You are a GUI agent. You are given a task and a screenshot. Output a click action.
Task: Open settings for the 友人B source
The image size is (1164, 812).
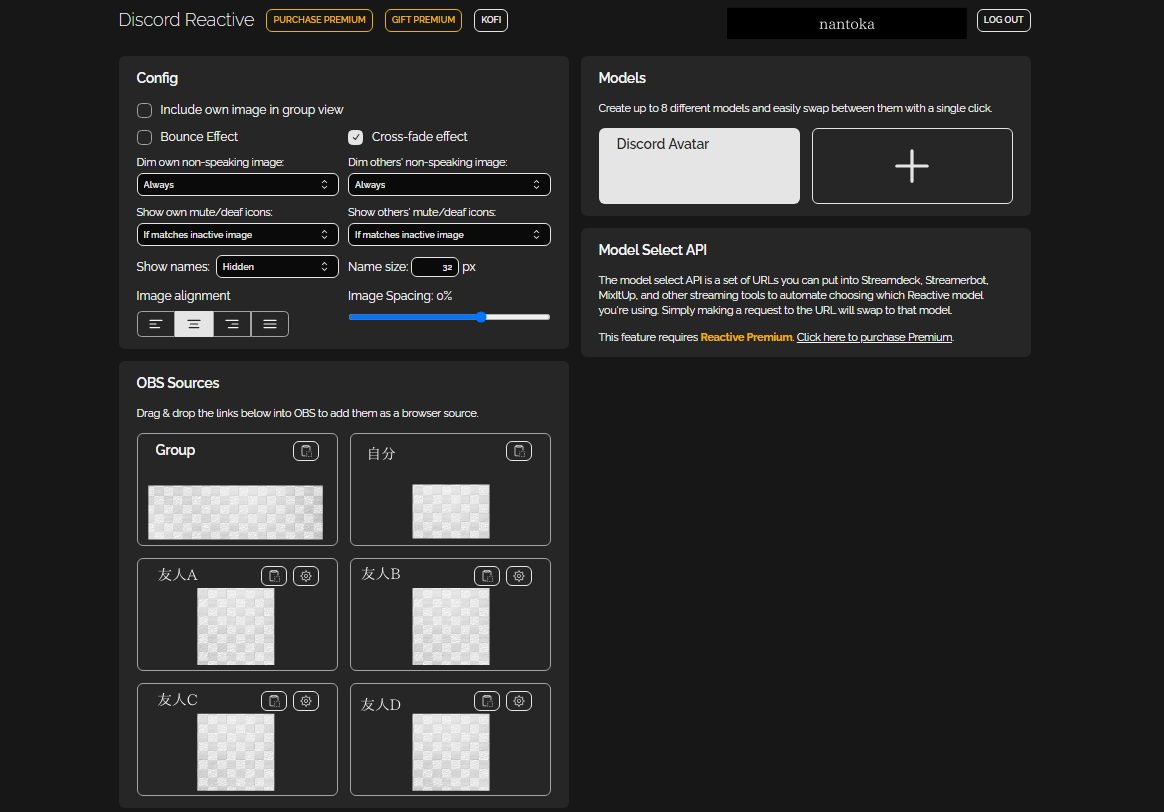519,575
